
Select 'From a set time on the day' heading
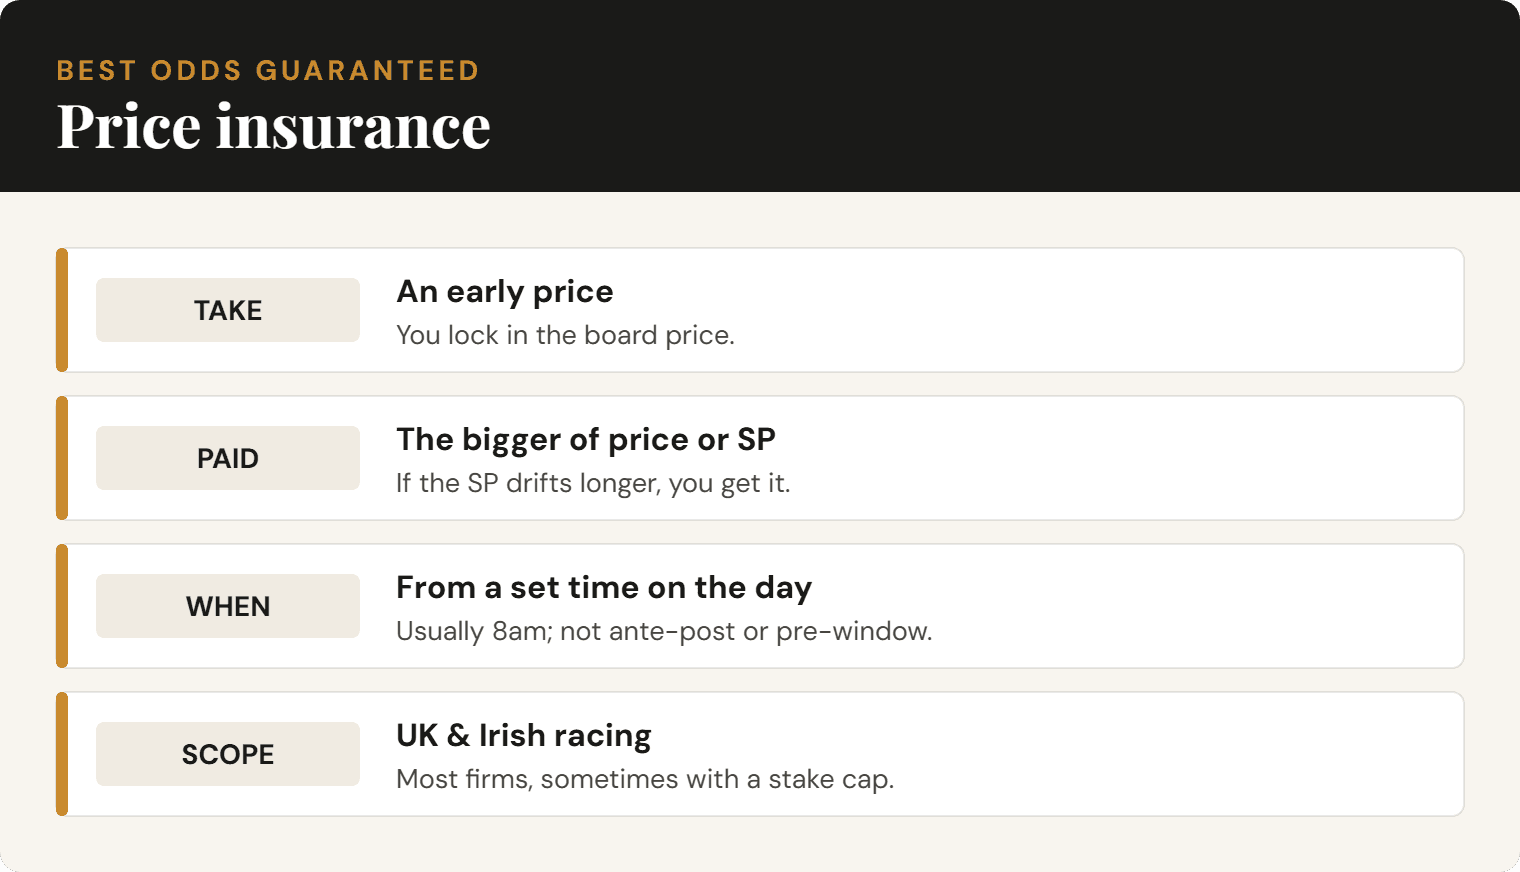point(604,587)
